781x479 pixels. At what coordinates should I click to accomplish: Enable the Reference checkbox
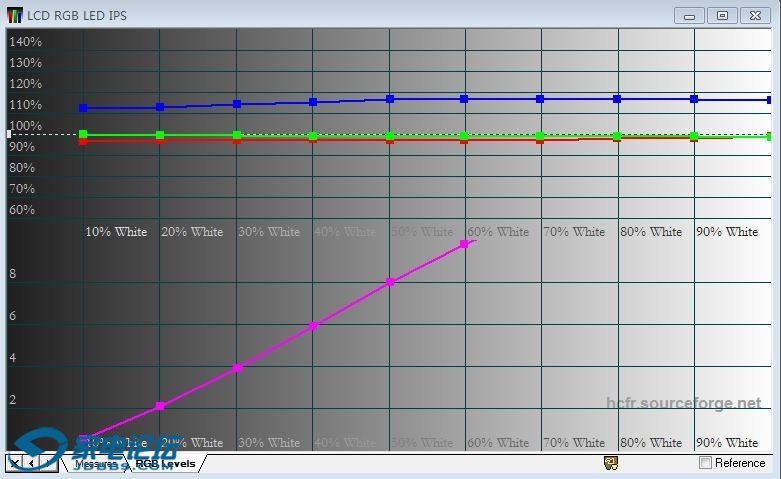pyautogui.click(x=705, y=463)
